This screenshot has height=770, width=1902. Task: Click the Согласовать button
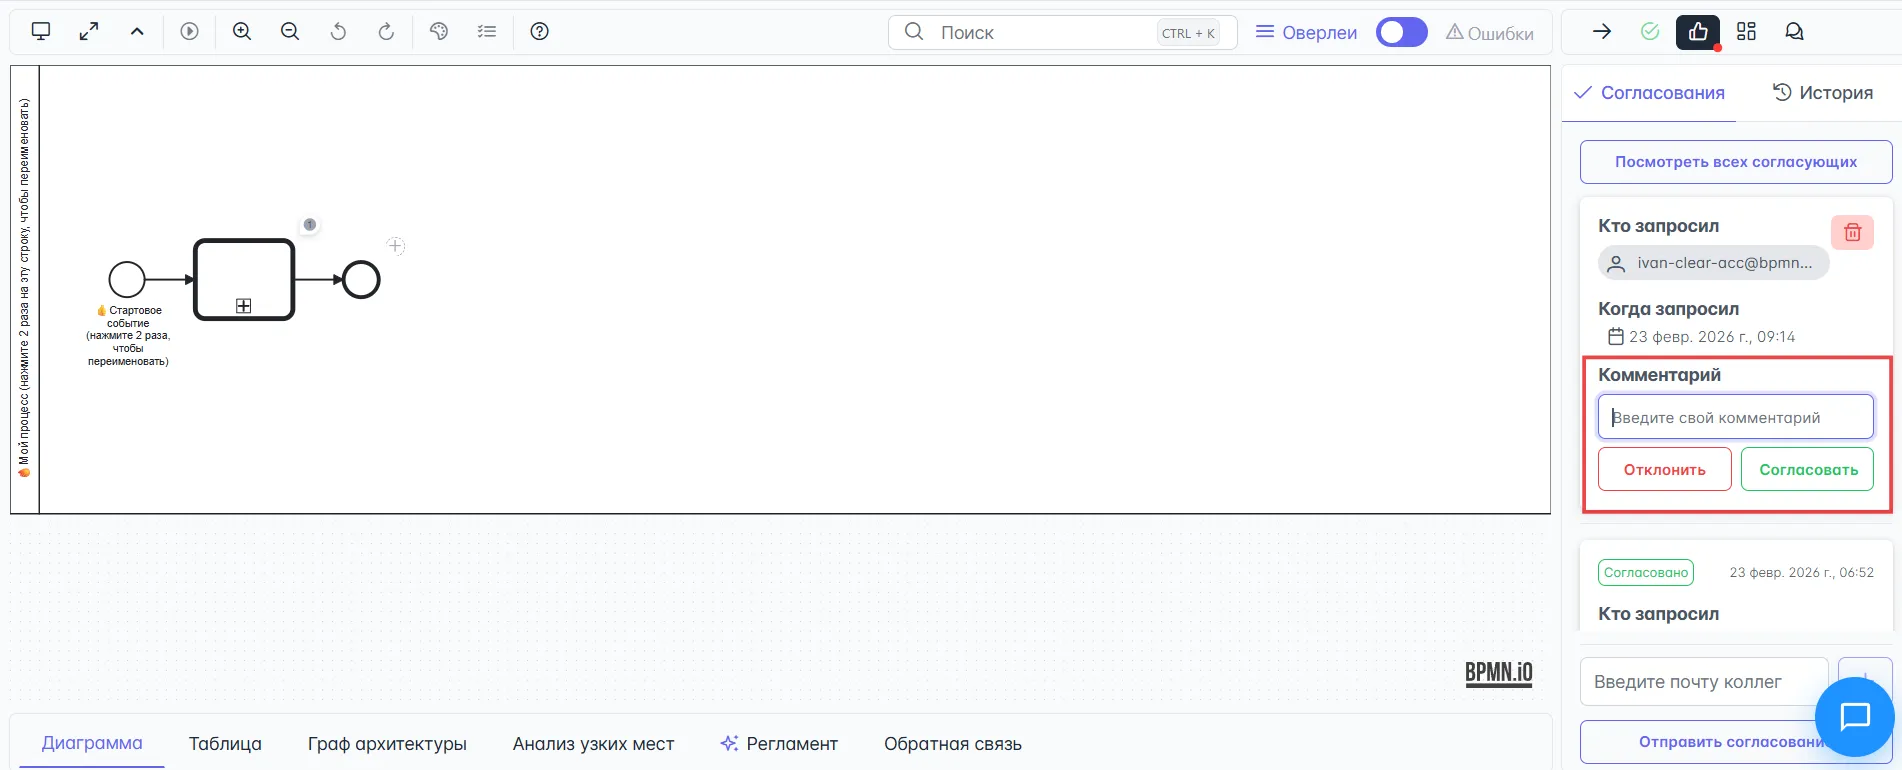(1808, 469)
